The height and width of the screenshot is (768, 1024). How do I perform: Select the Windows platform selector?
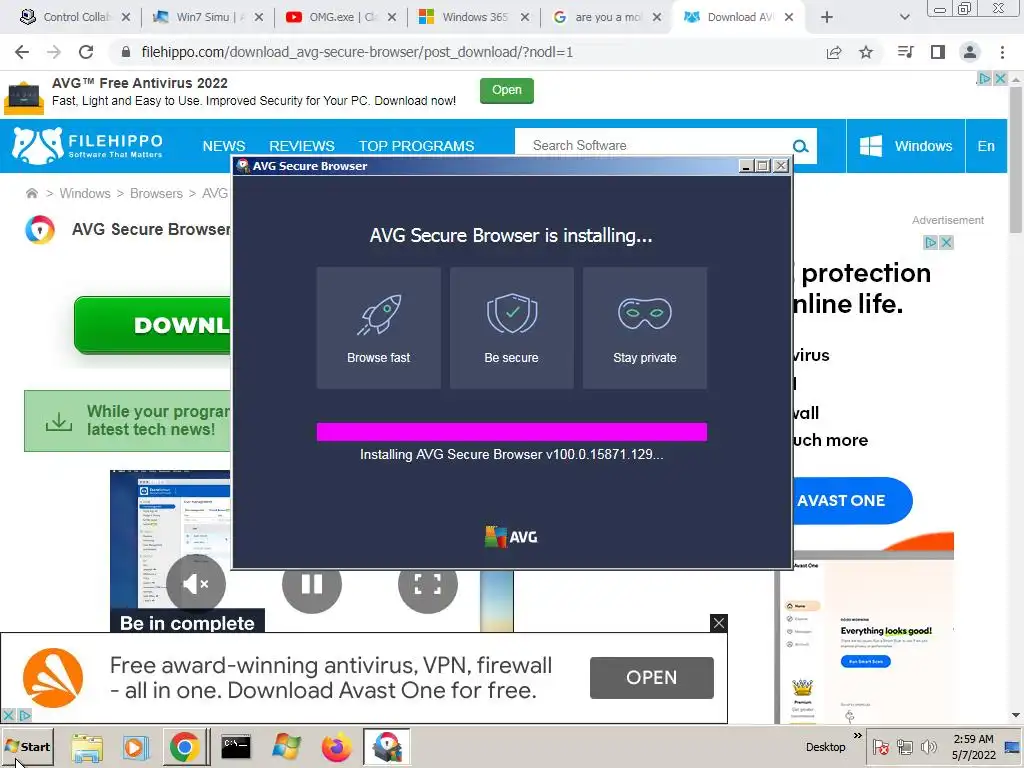pyautogui.click(x=905, y=146)
